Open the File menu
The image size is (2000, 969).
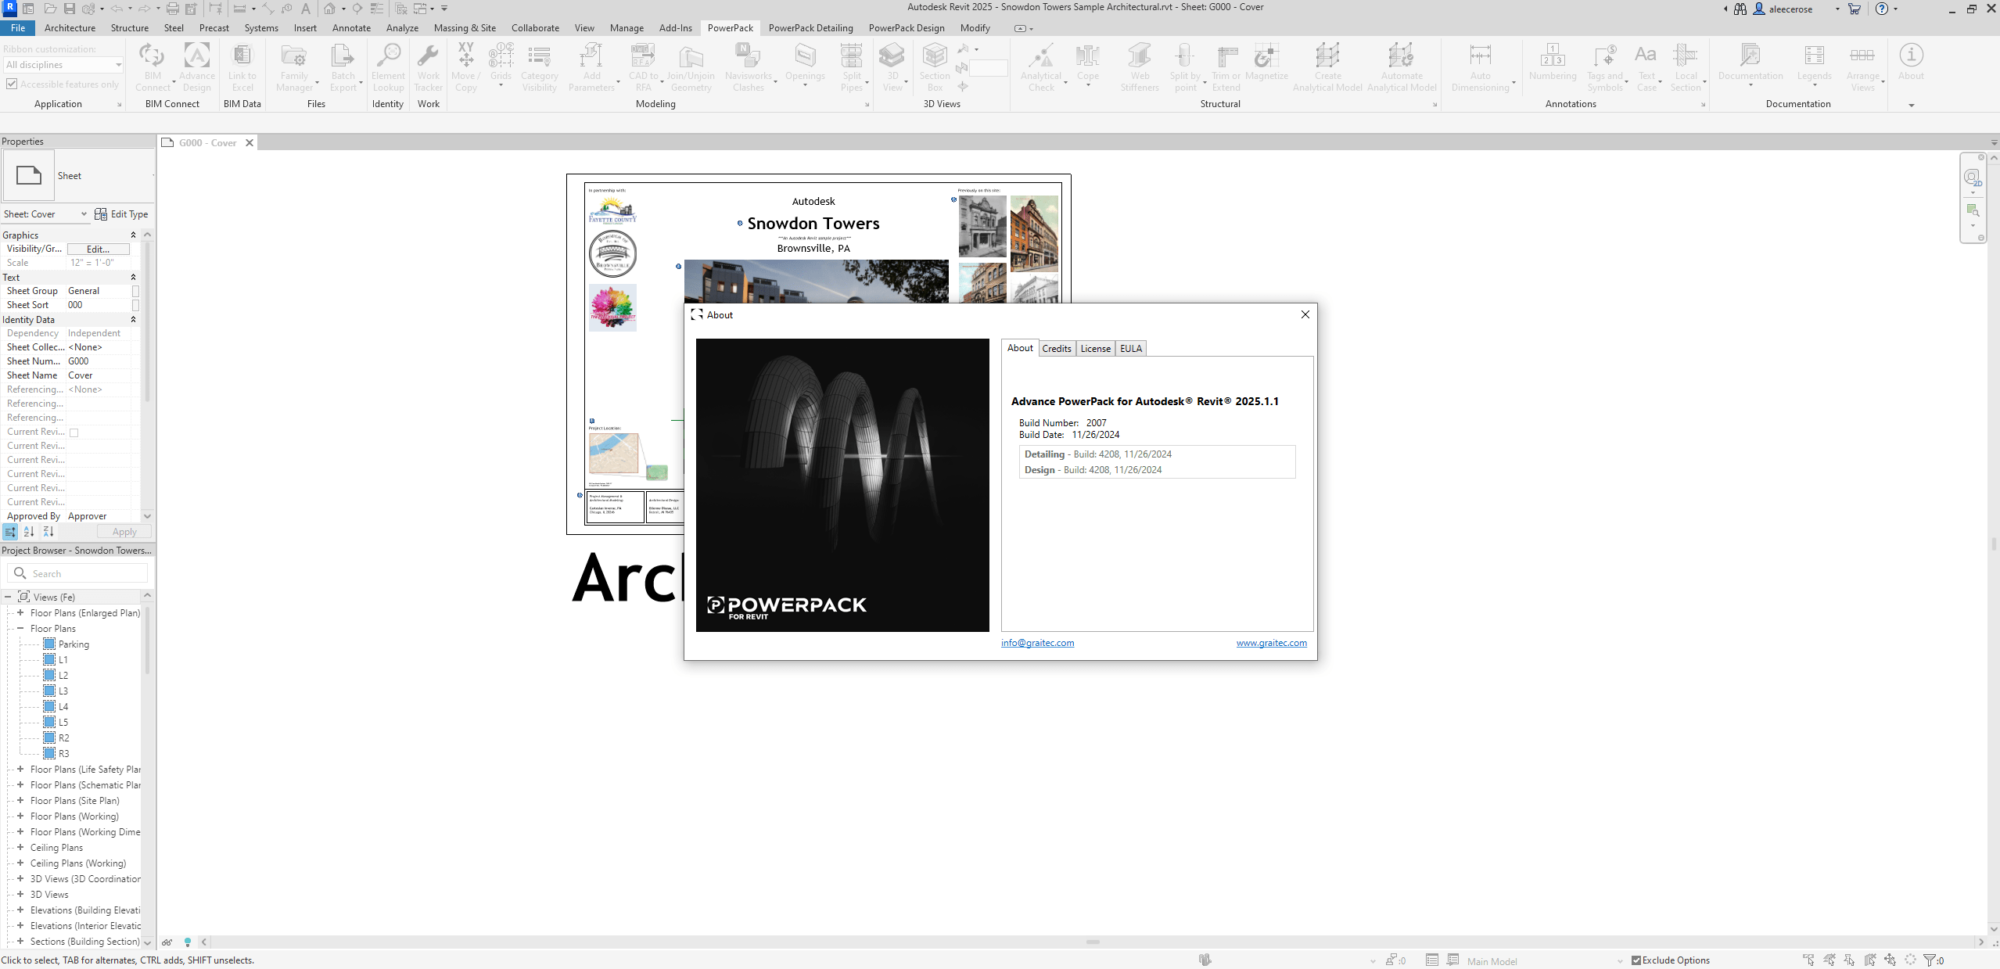(18, 28)
